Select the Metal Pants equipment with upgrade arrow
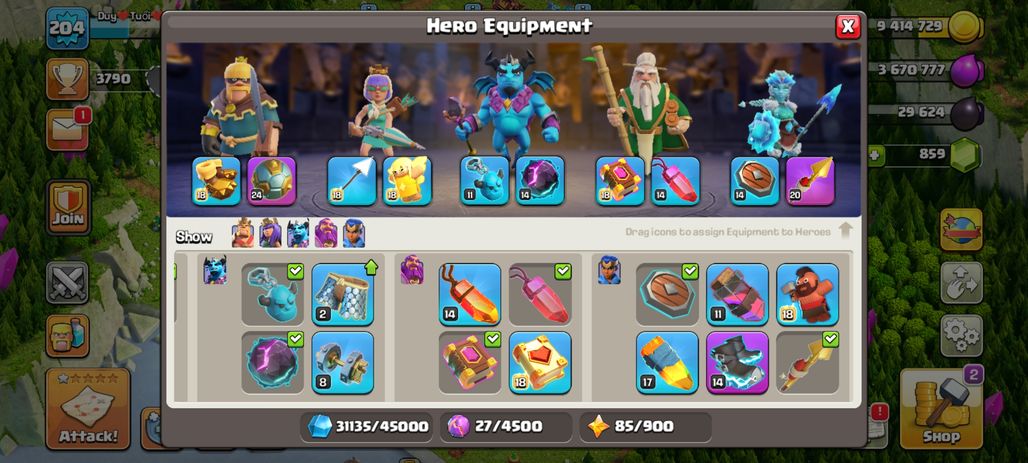 tap(342, 294)
